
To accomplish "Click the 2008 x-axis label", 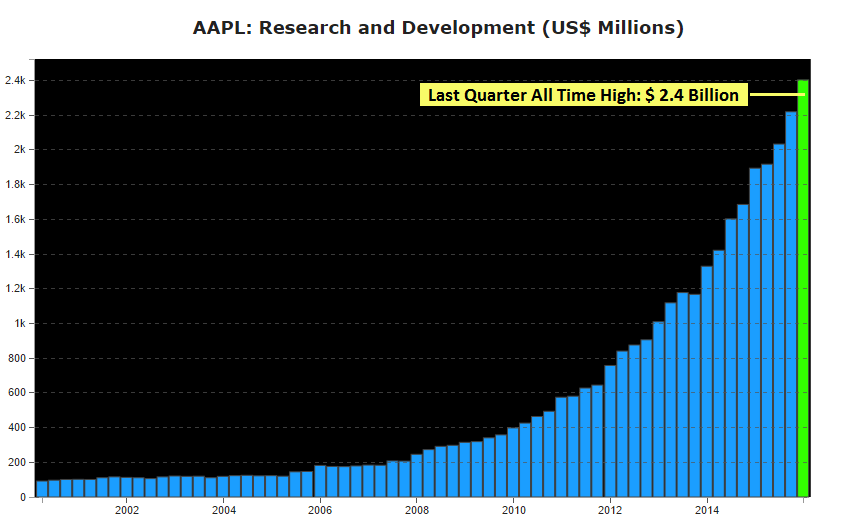I will [417, 510].
